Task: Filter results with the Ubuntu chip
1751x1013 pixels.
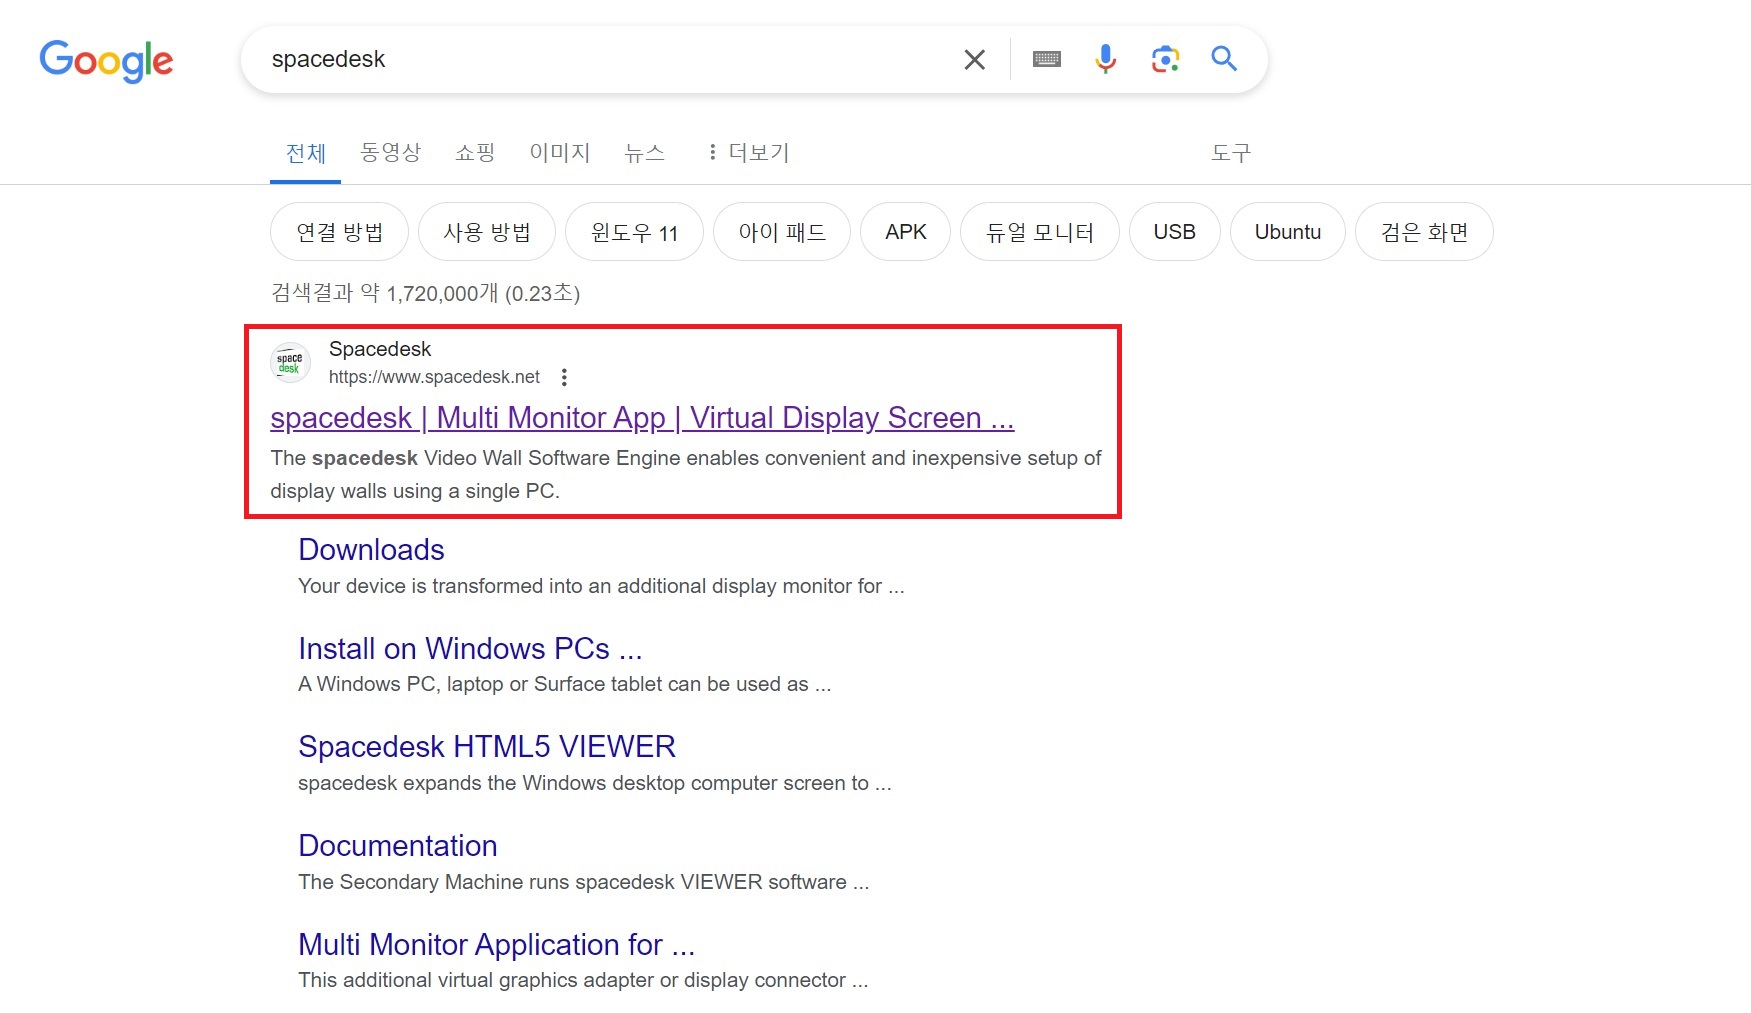Action: (x=1288, y=231)
